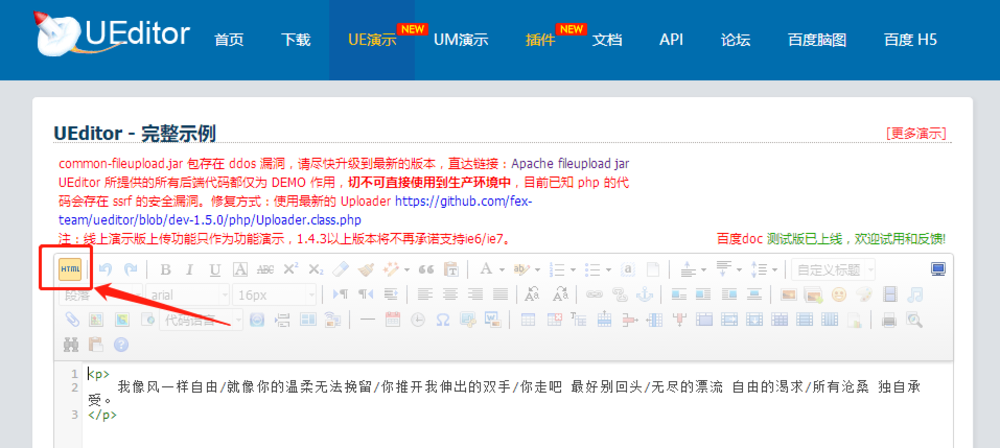Convert text to uppercase
The width and height of the screenshot is (1000, 448).
click(531, 295)
